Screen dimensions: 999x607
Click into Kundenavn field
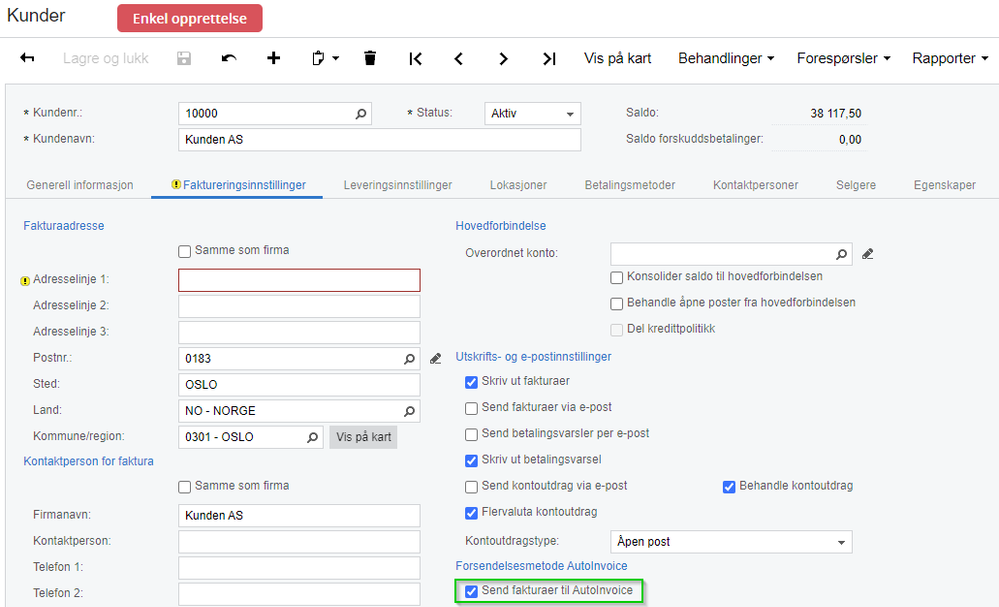[x=380, y=139]
